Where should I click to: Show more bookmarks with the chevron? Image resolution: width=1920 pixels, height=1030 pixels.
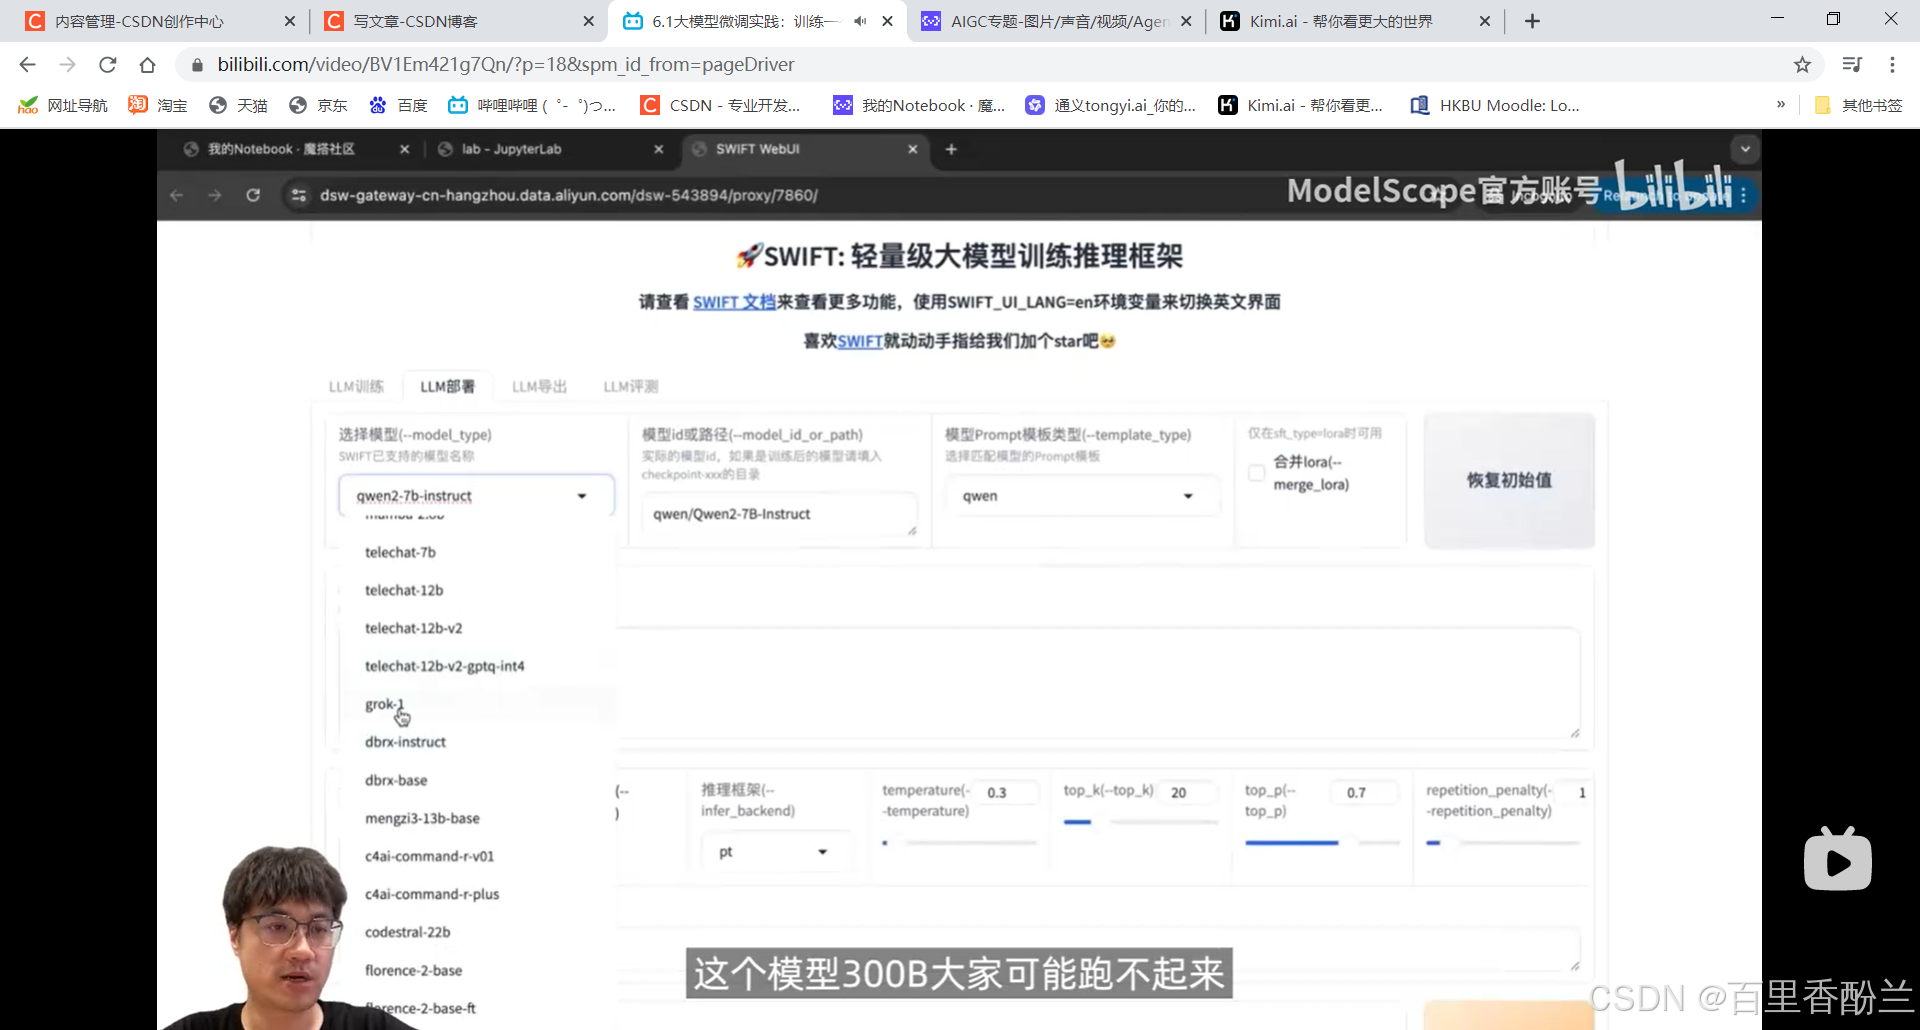[1781, 105]
